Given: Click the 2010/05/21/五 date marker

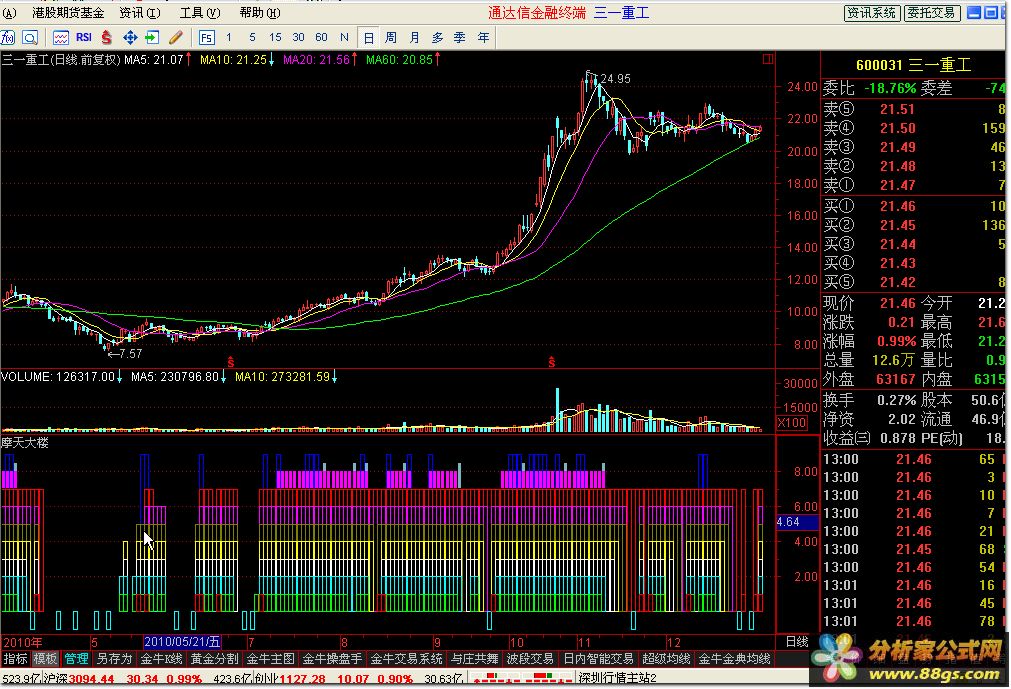Looking at the screenshot, I should click(182, 642).
